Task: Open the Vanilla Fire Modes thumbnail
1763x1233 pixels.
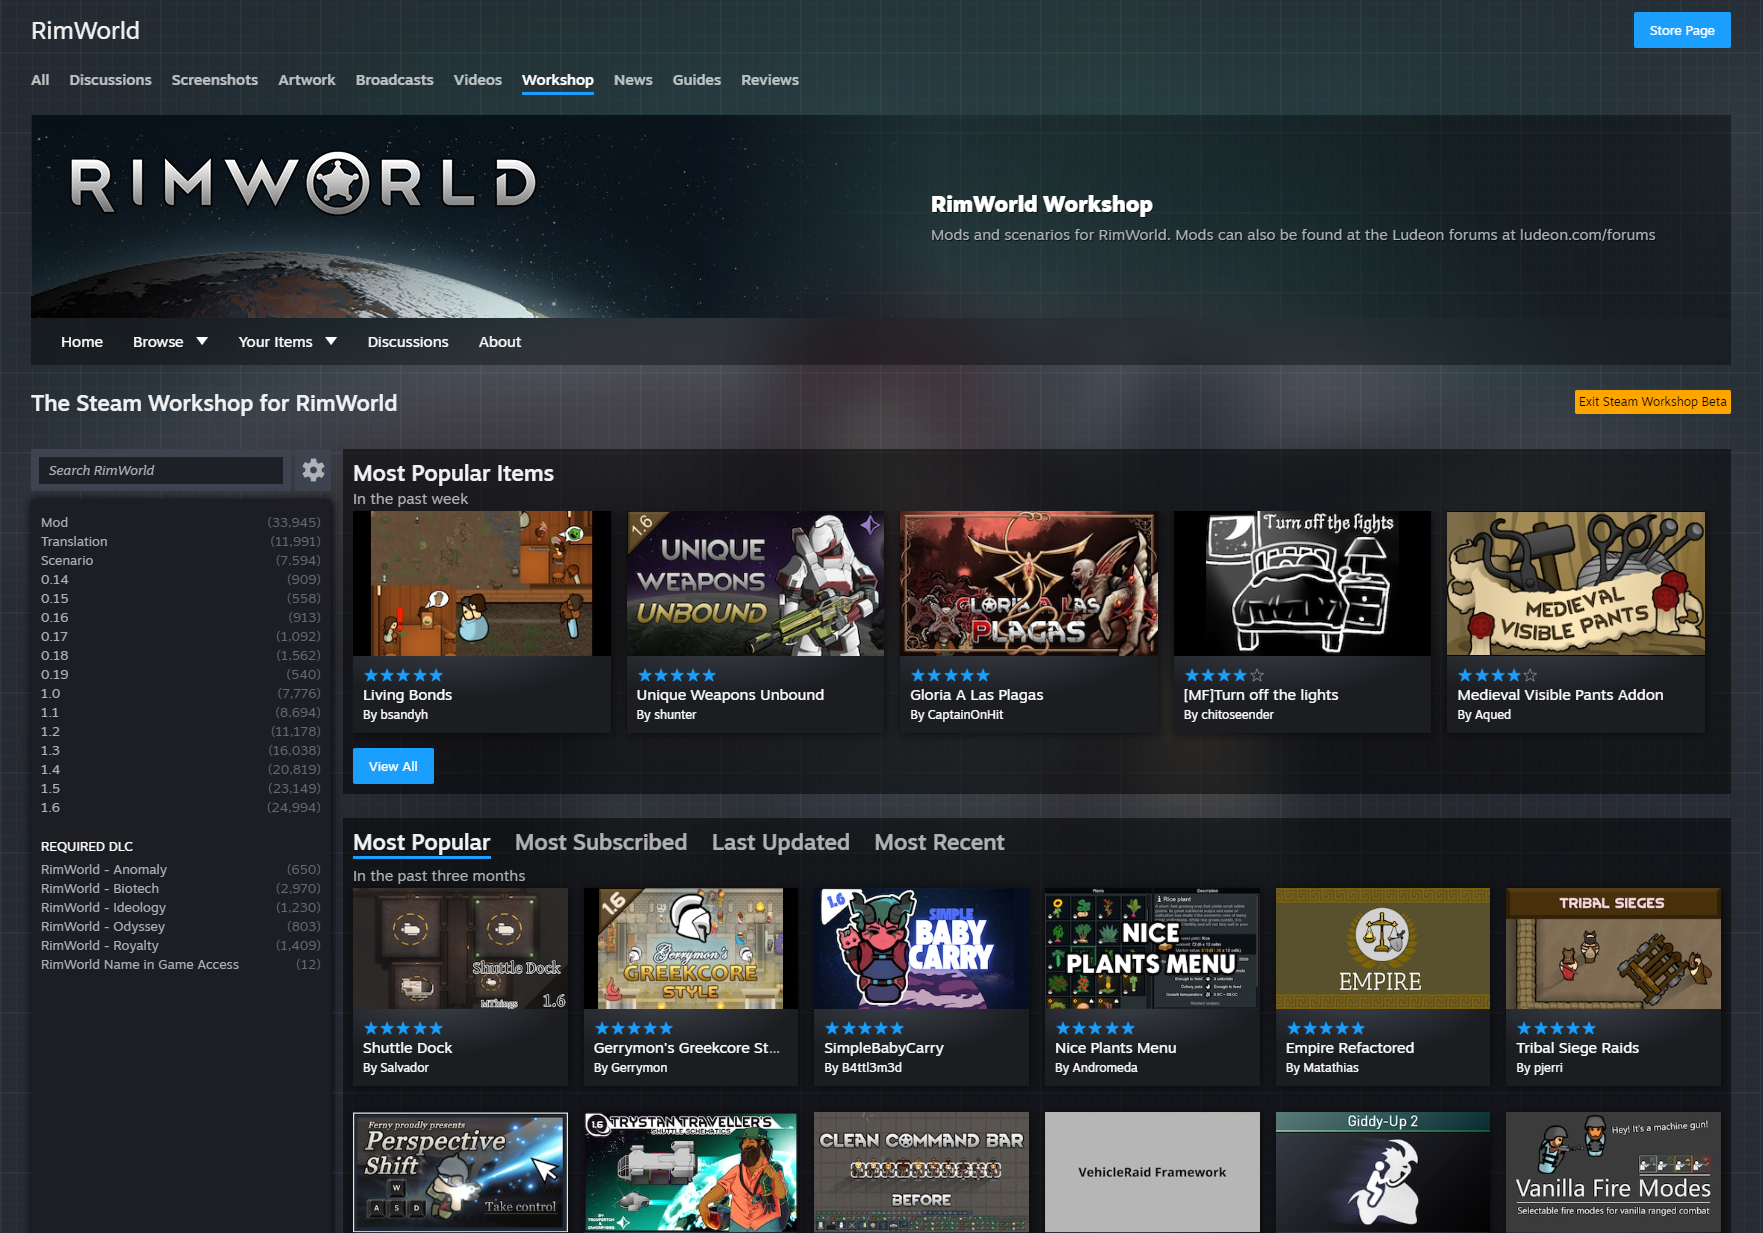Action: (1613, 1172)
